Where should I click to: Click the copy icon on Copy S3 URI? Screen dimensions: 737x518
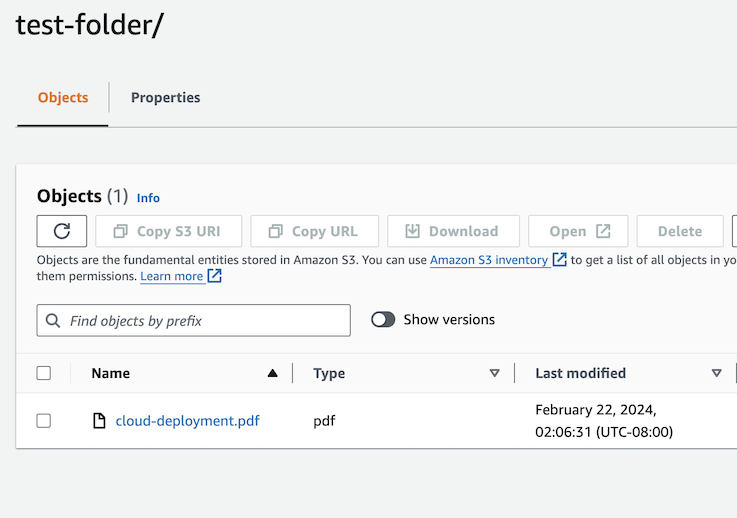[121, 231]
